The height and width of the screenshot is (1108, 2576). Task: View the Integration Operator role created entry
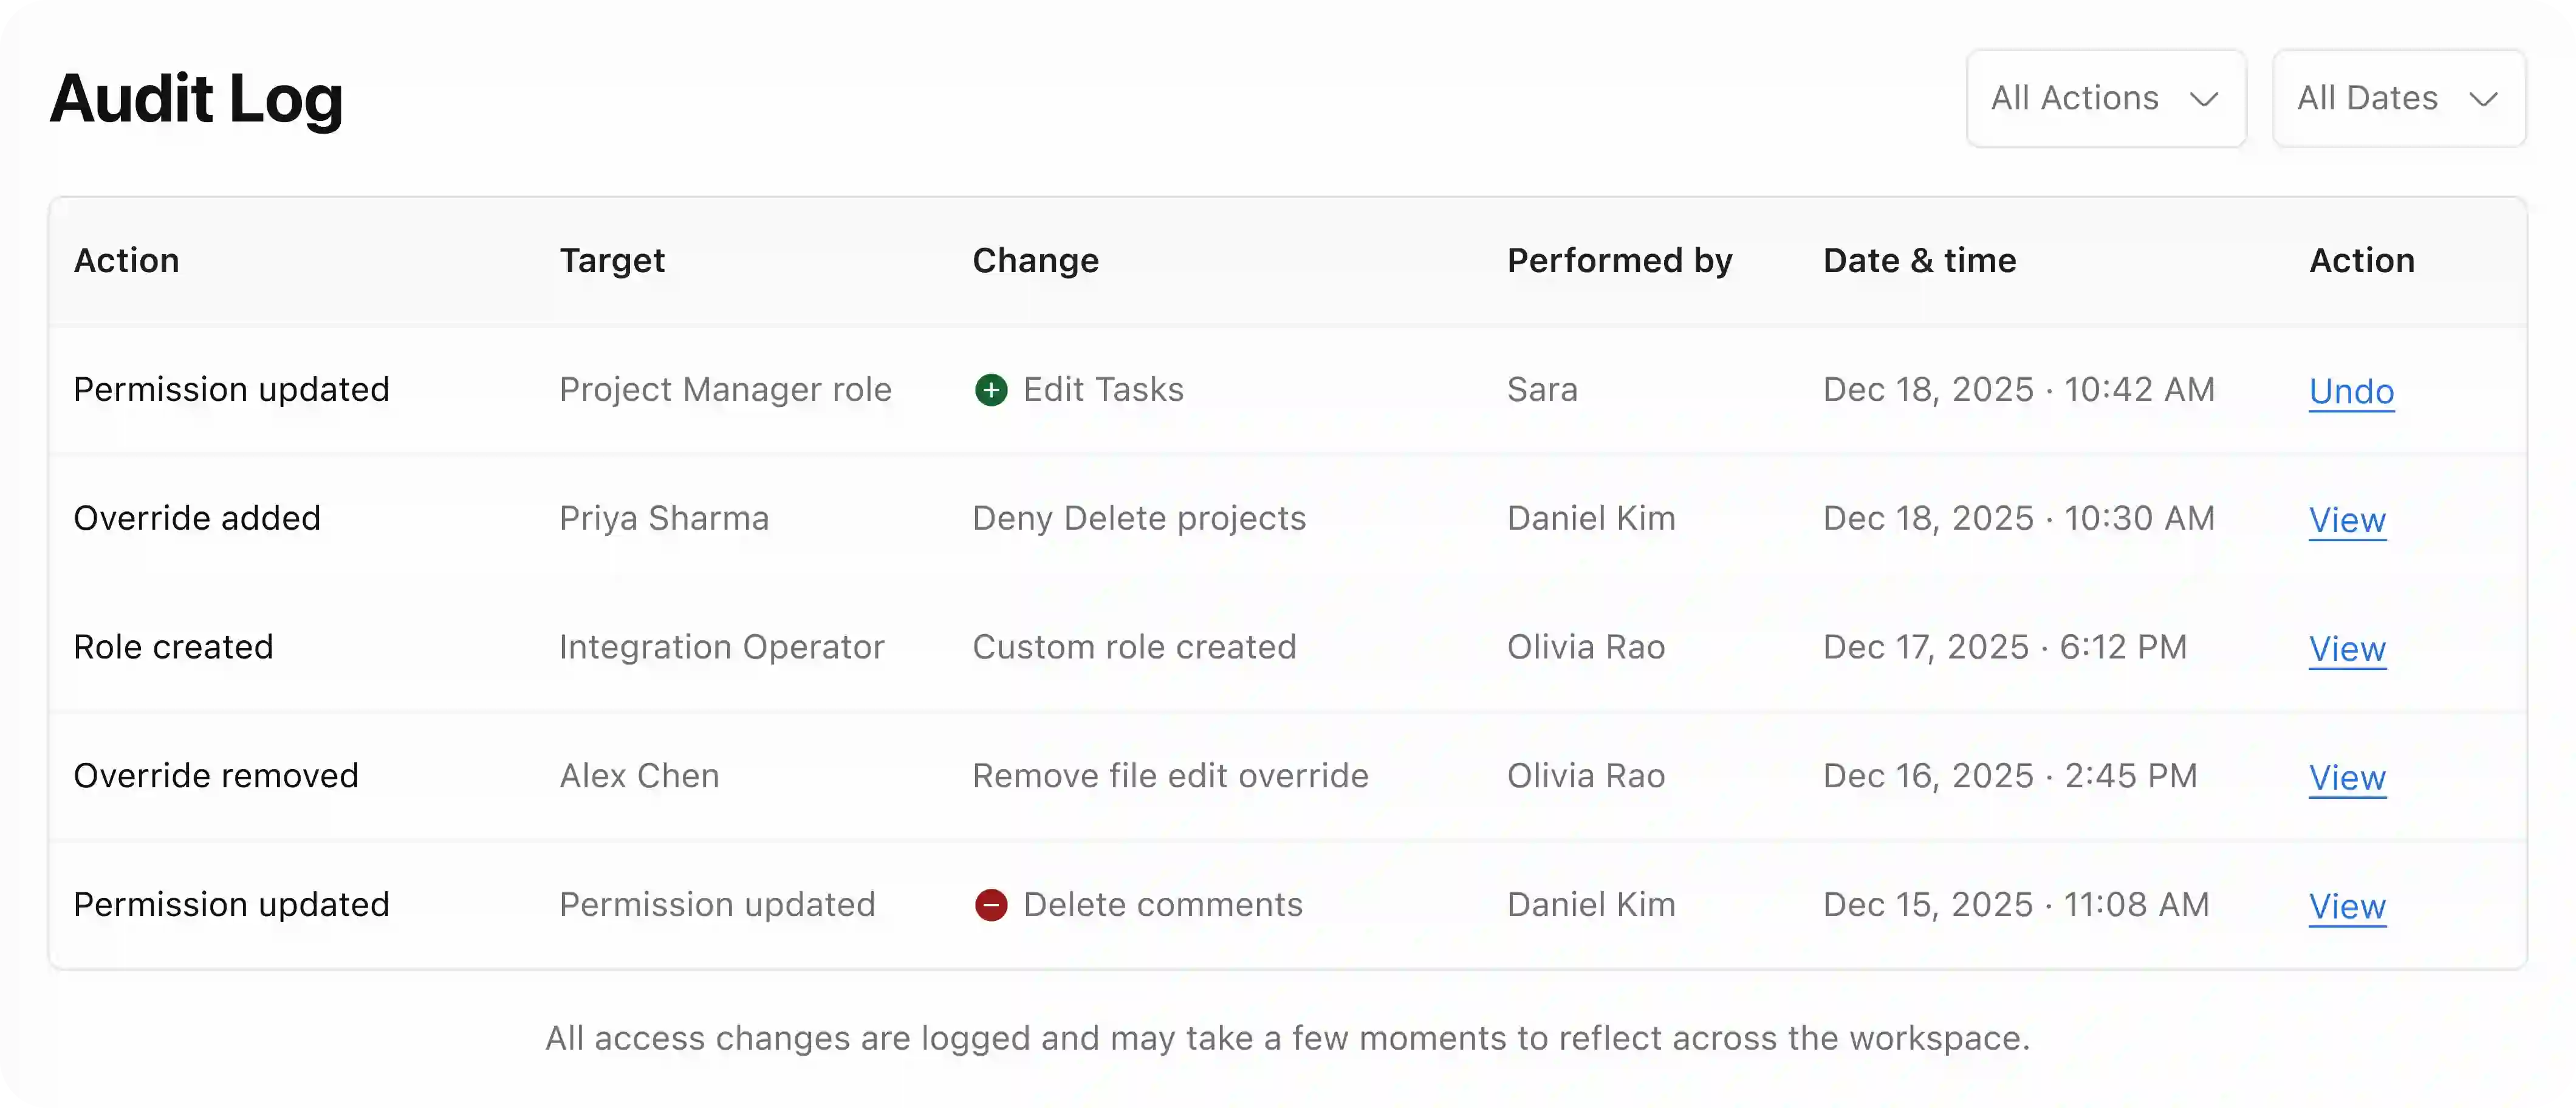point(2346,649)
